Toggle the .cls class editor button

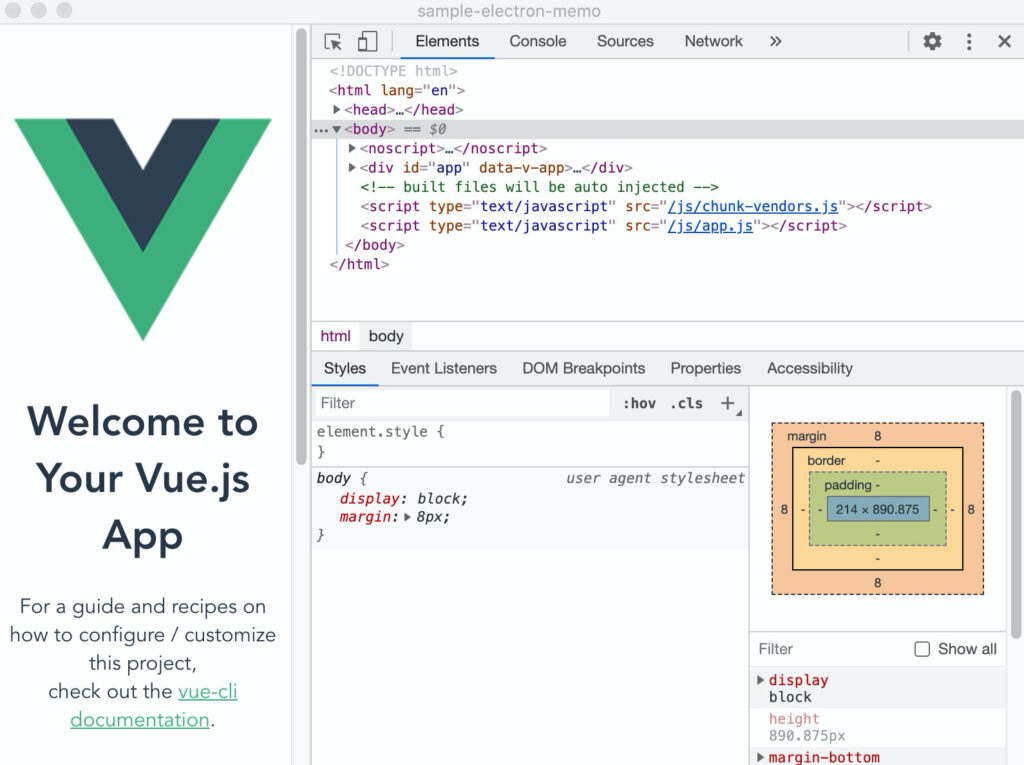[686, 403]
